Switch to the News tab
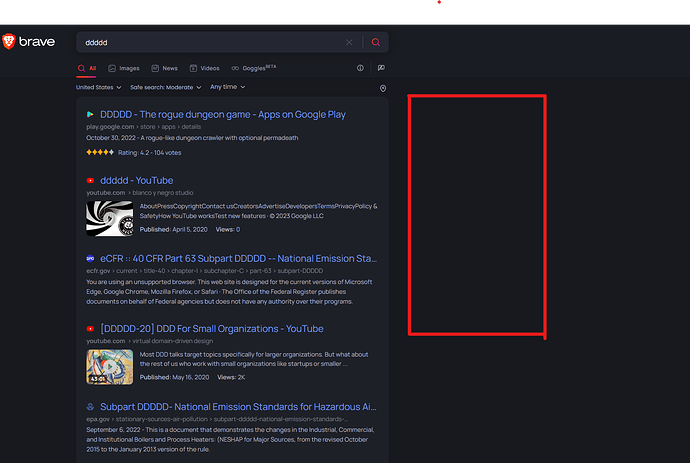The height and width of the screenshot is (463, 690). click(x=165, y=68)
